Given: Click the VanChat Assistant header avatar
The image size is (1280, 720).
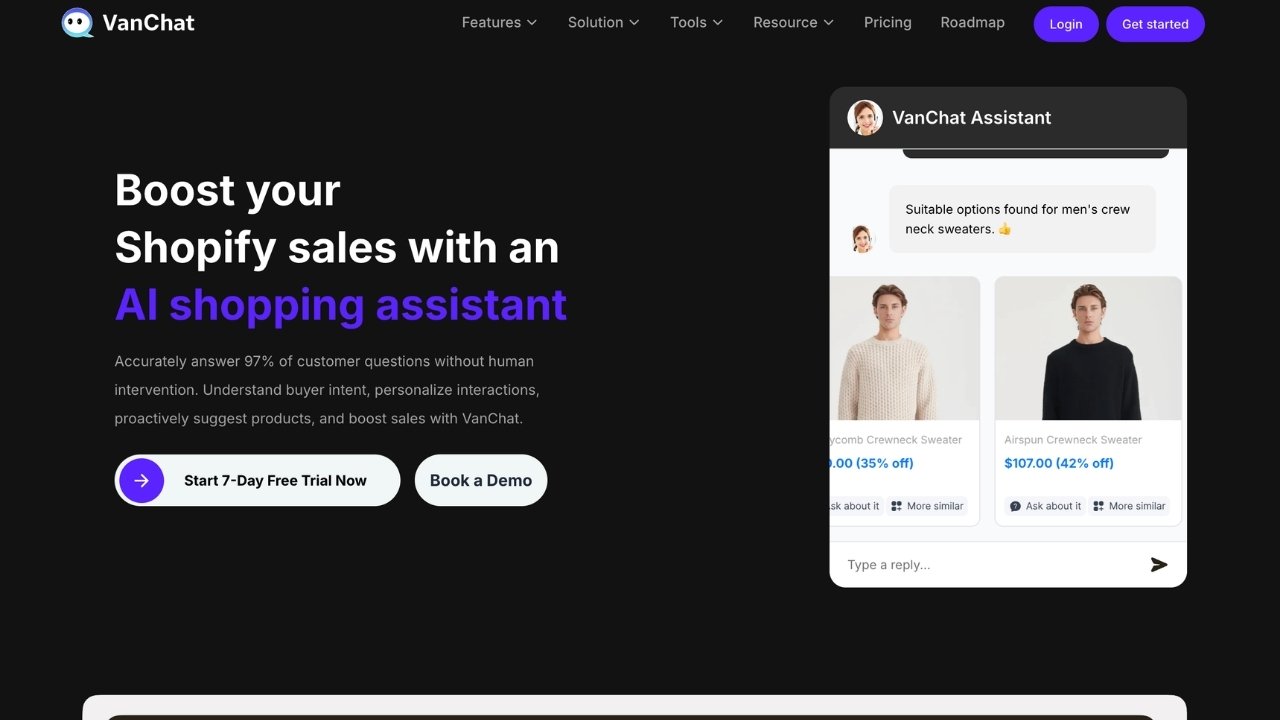Looking at the screenshot, I should (x=865, y=118).
